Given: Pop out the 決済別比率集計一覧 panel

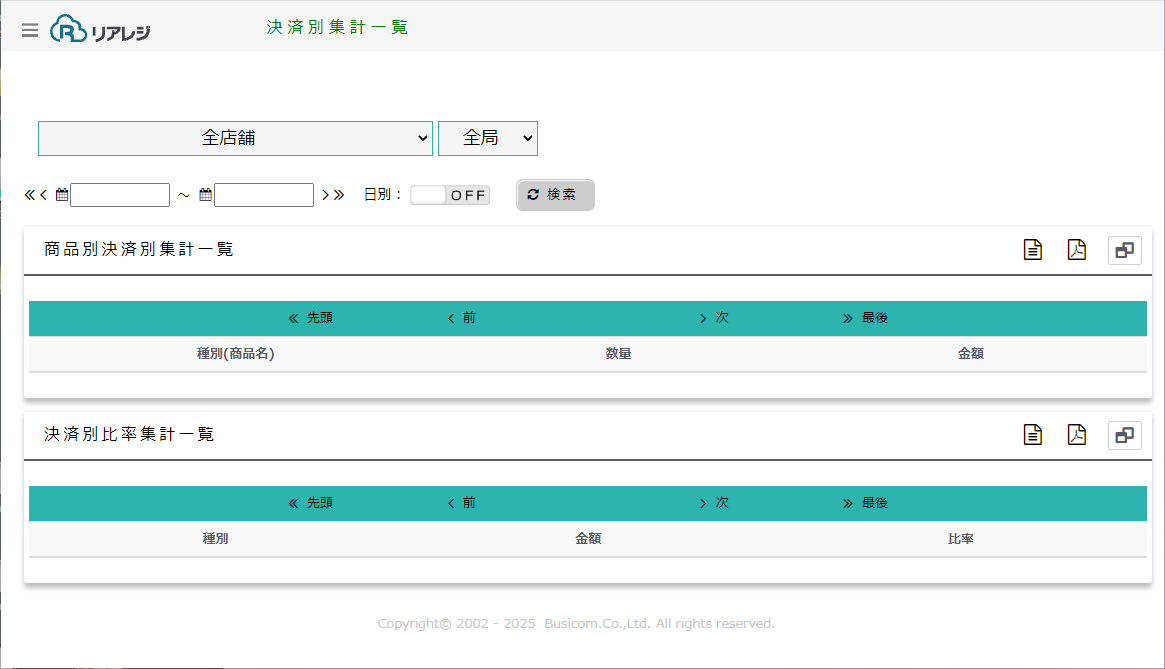Looking at the screenshot, I should tap(1124, 435).
